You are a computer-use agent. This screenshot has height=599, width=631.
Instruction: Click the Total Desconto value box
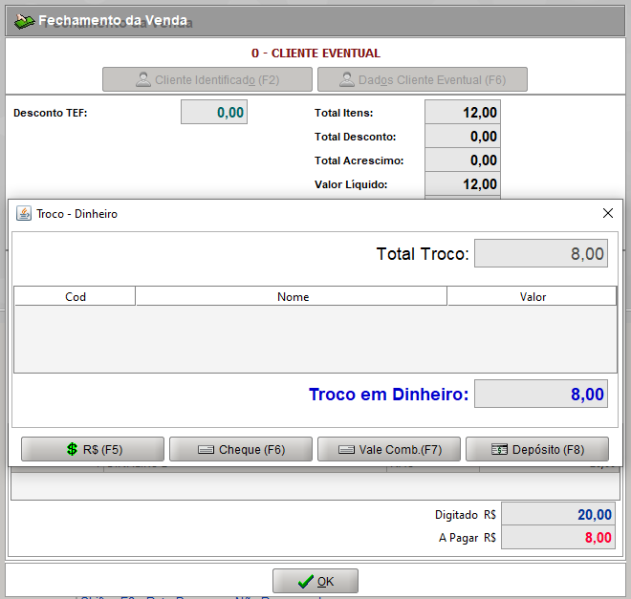(x=462, y=137)
